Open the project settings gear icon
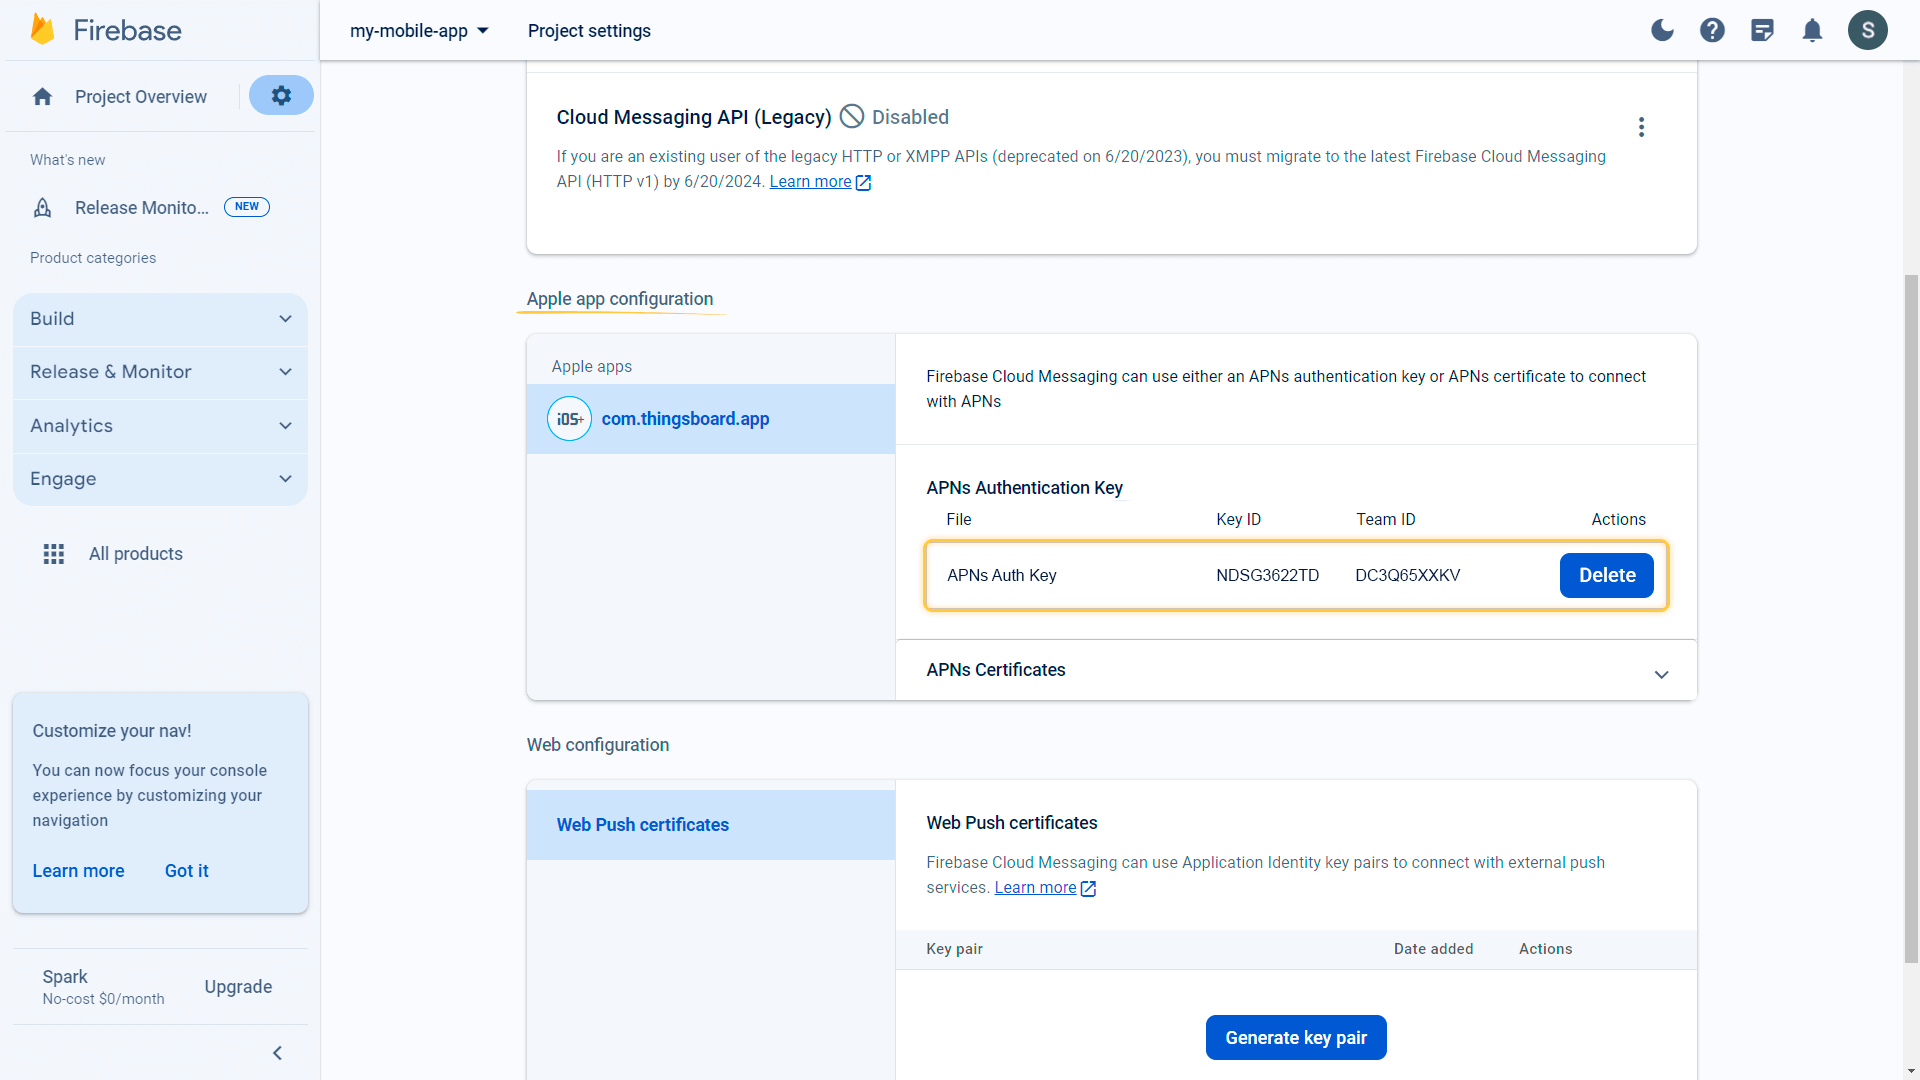The image size is (1920, 1080). tap(281, 96)
